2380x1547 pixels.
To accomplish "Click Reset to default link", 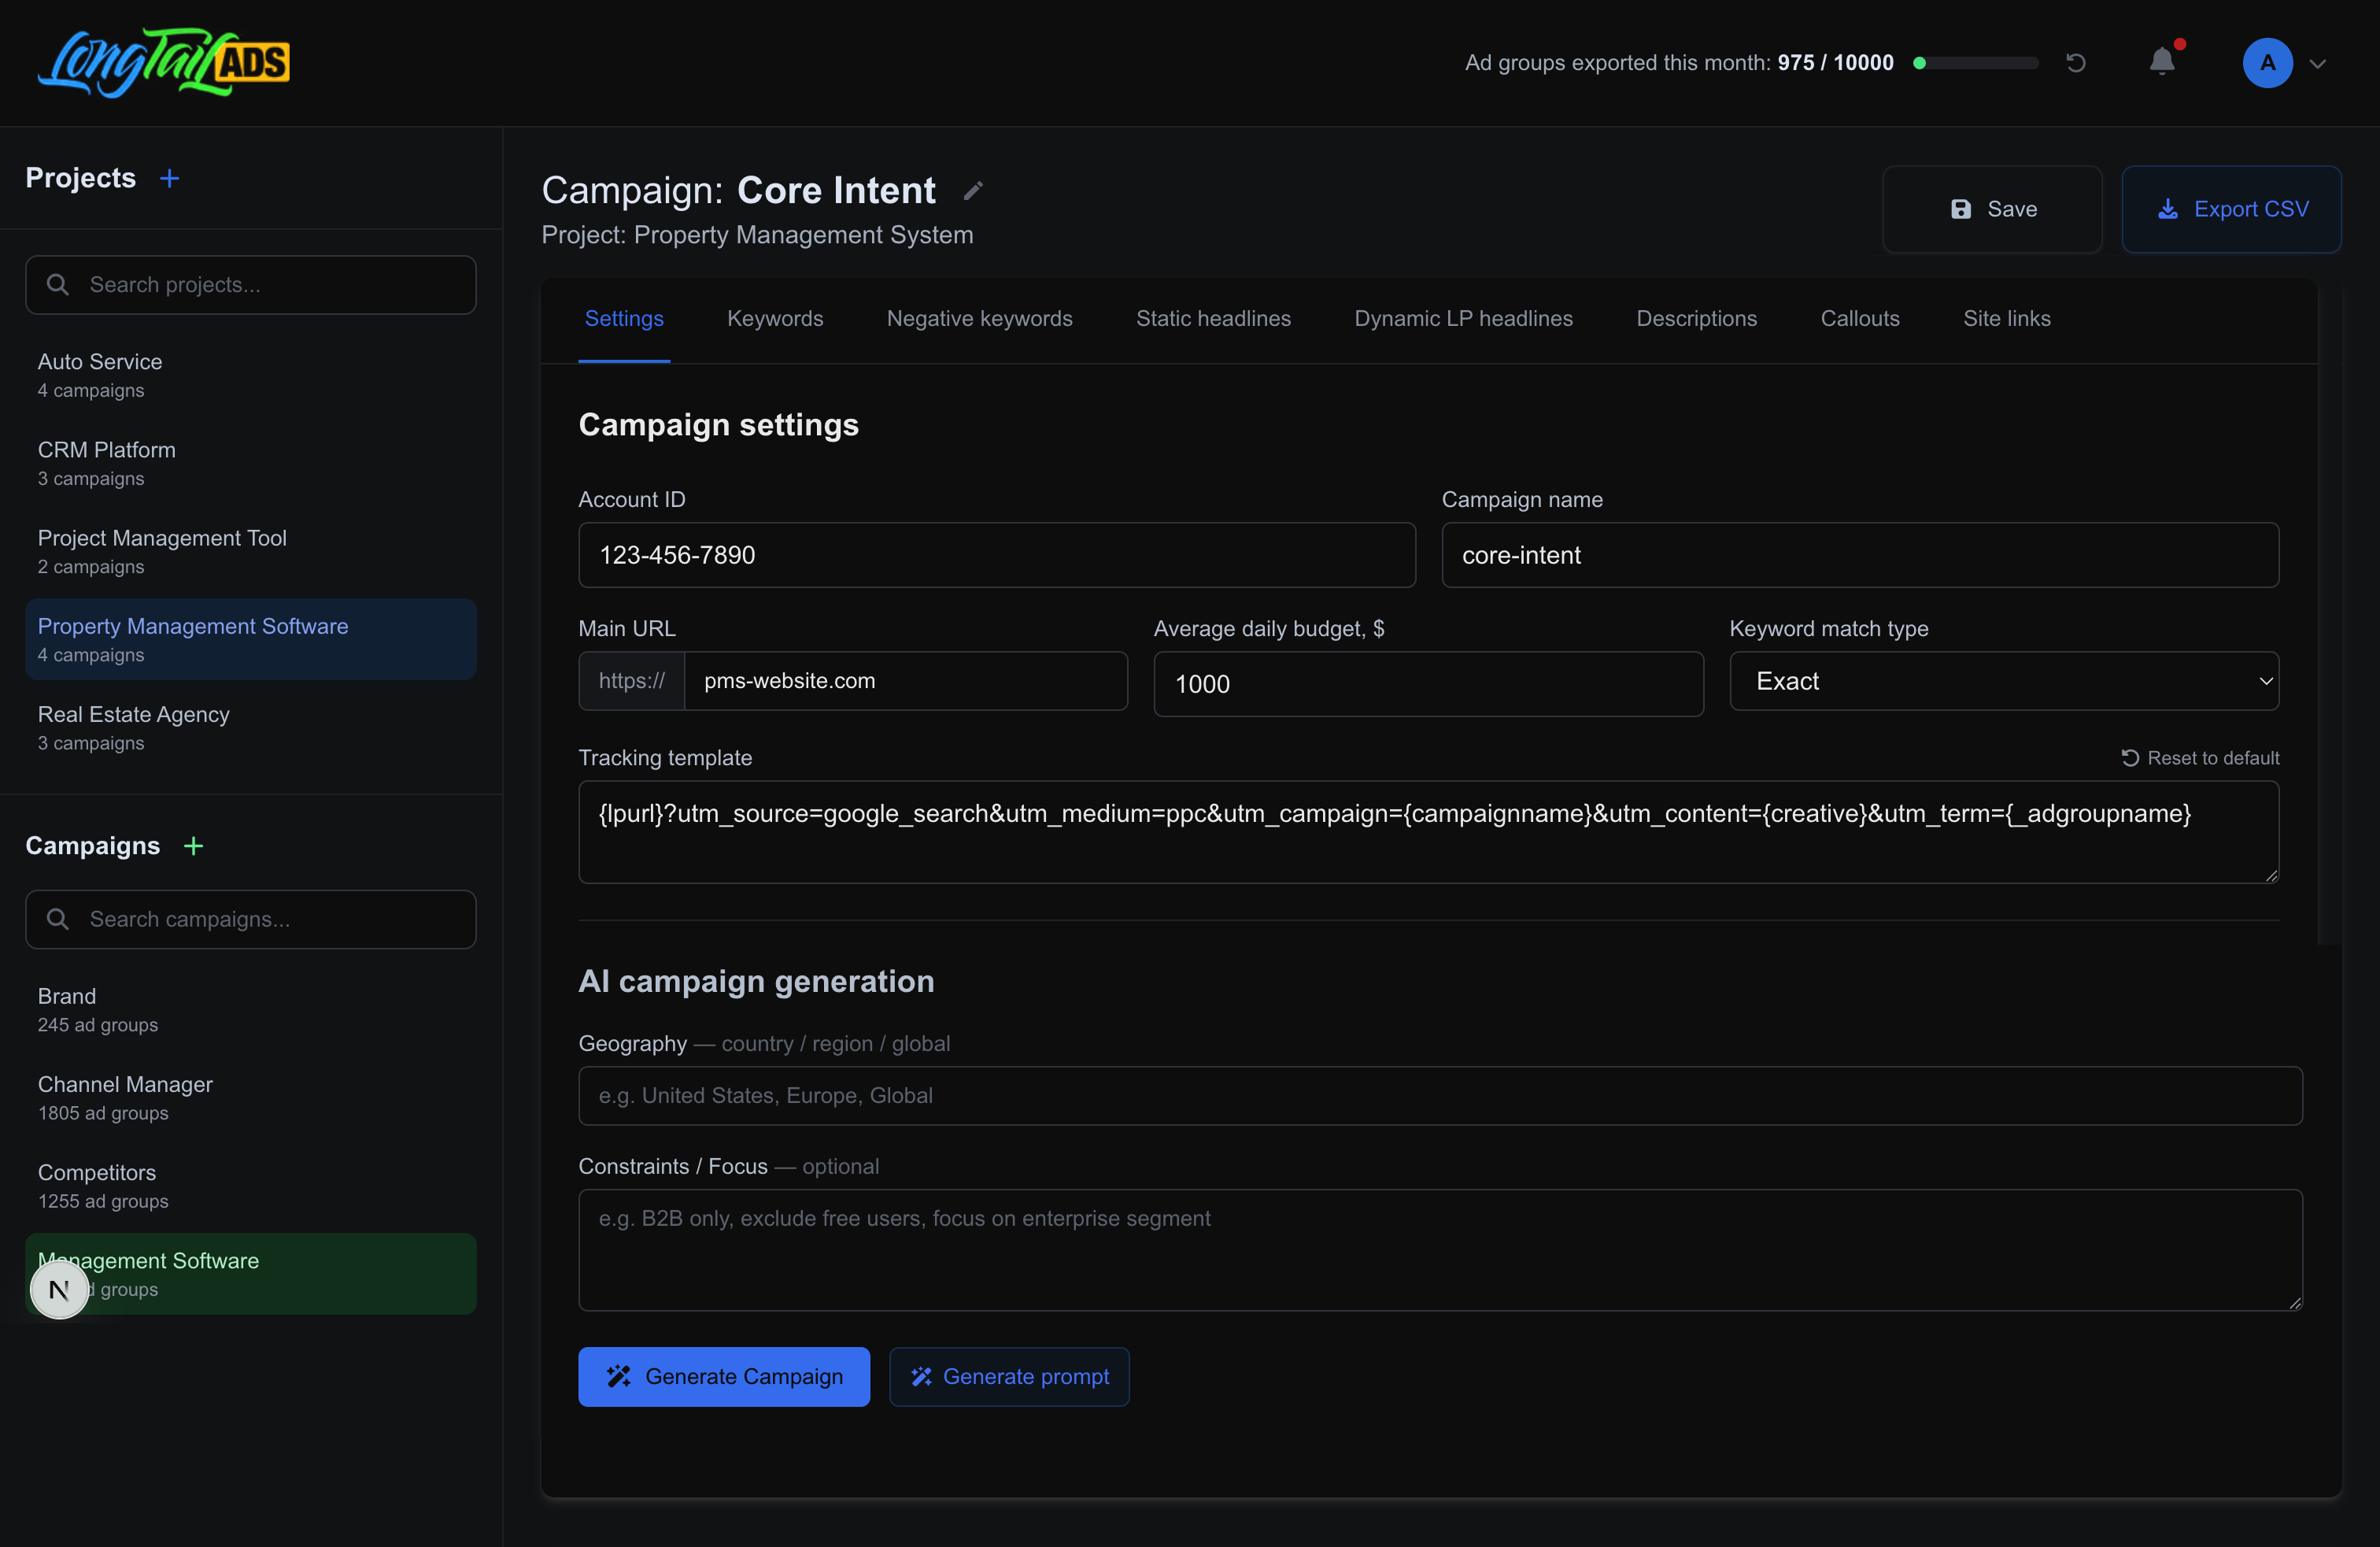I will pyautogui.click(x=2200, y=758).
